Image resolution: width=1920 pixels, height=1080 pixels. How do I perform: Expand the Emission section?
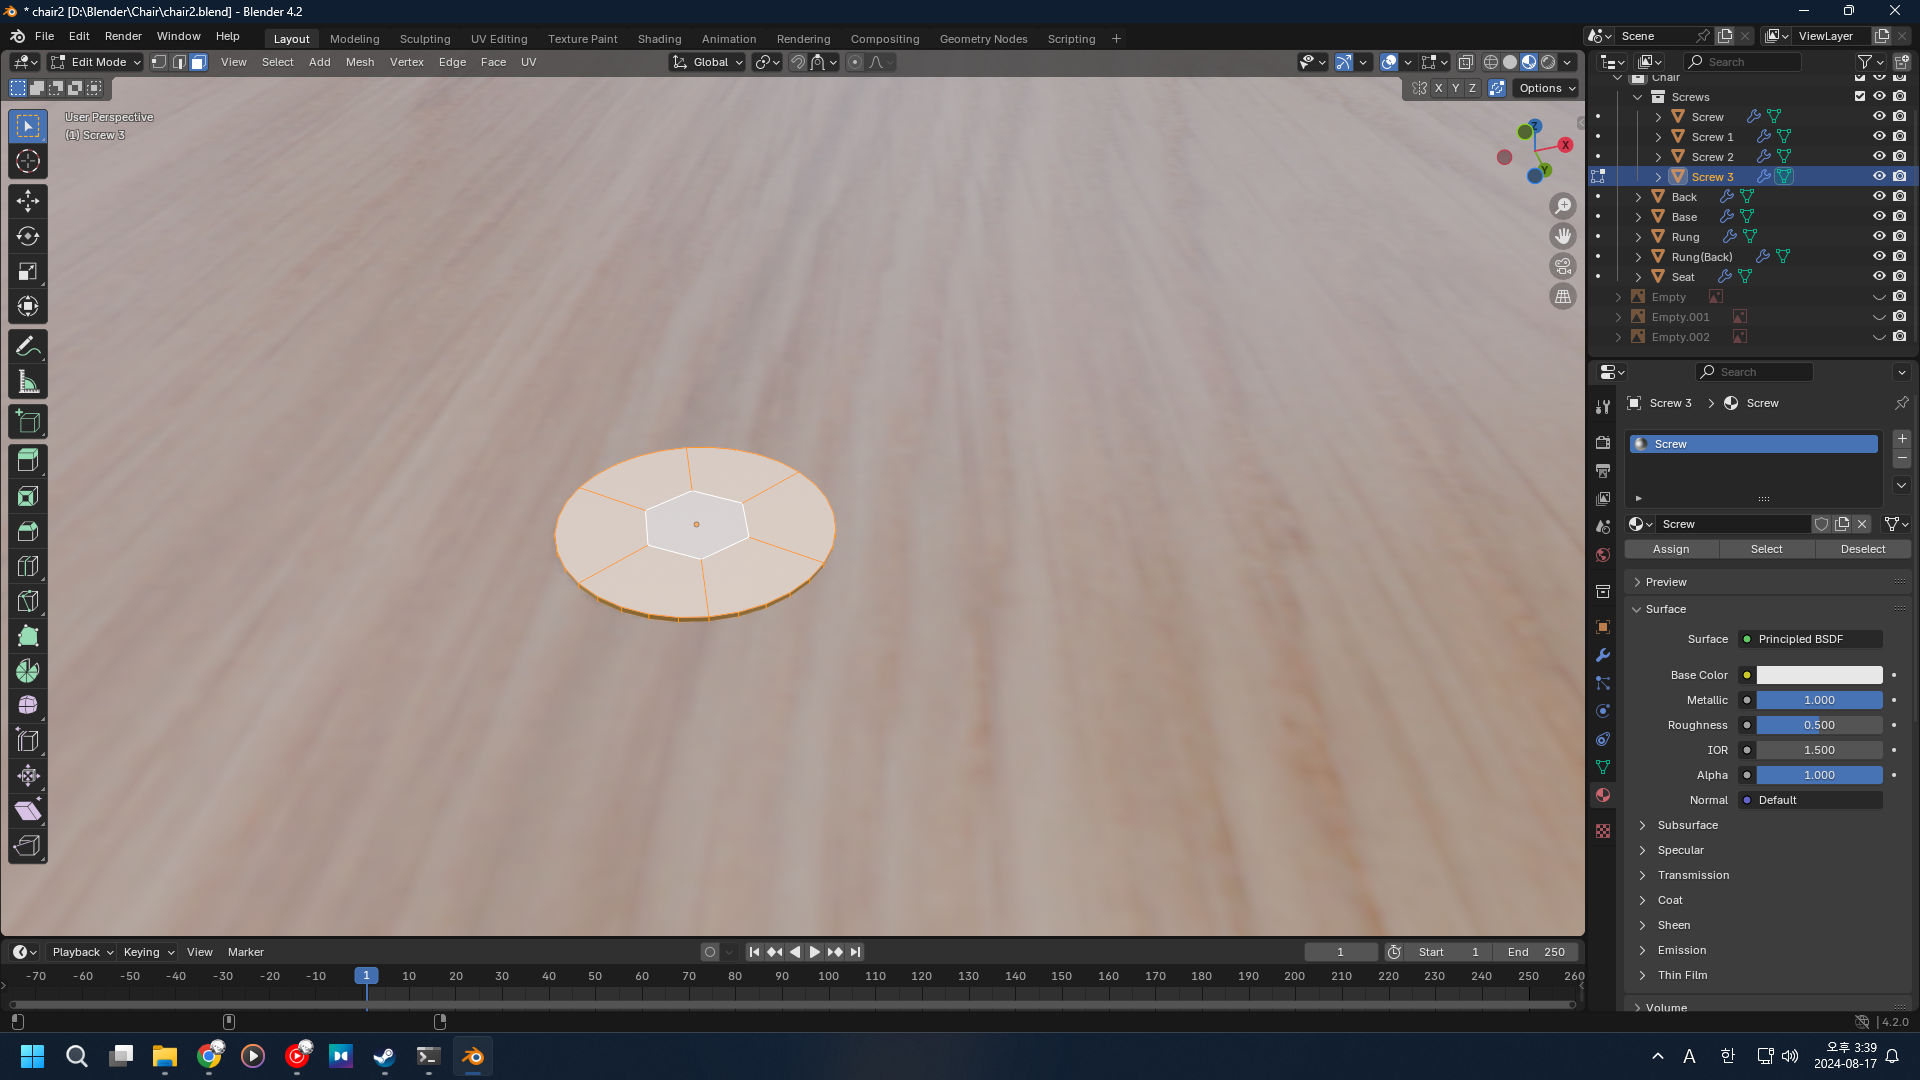(x=1681, y=950)
